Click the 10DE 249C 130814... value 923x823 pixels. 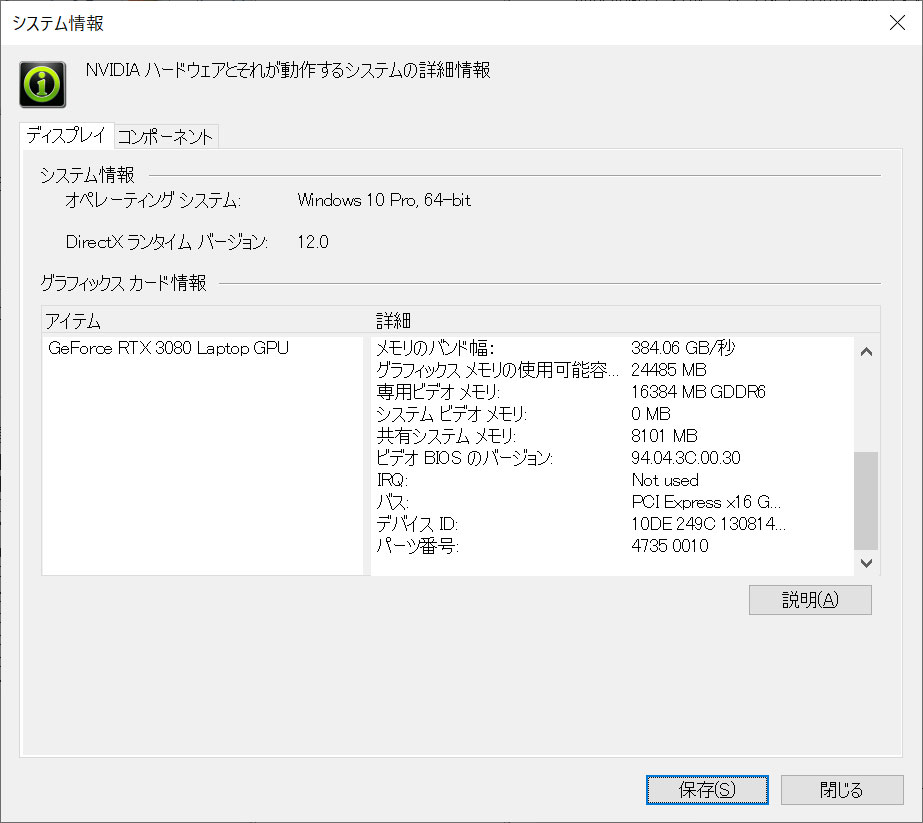click(708, 524)
